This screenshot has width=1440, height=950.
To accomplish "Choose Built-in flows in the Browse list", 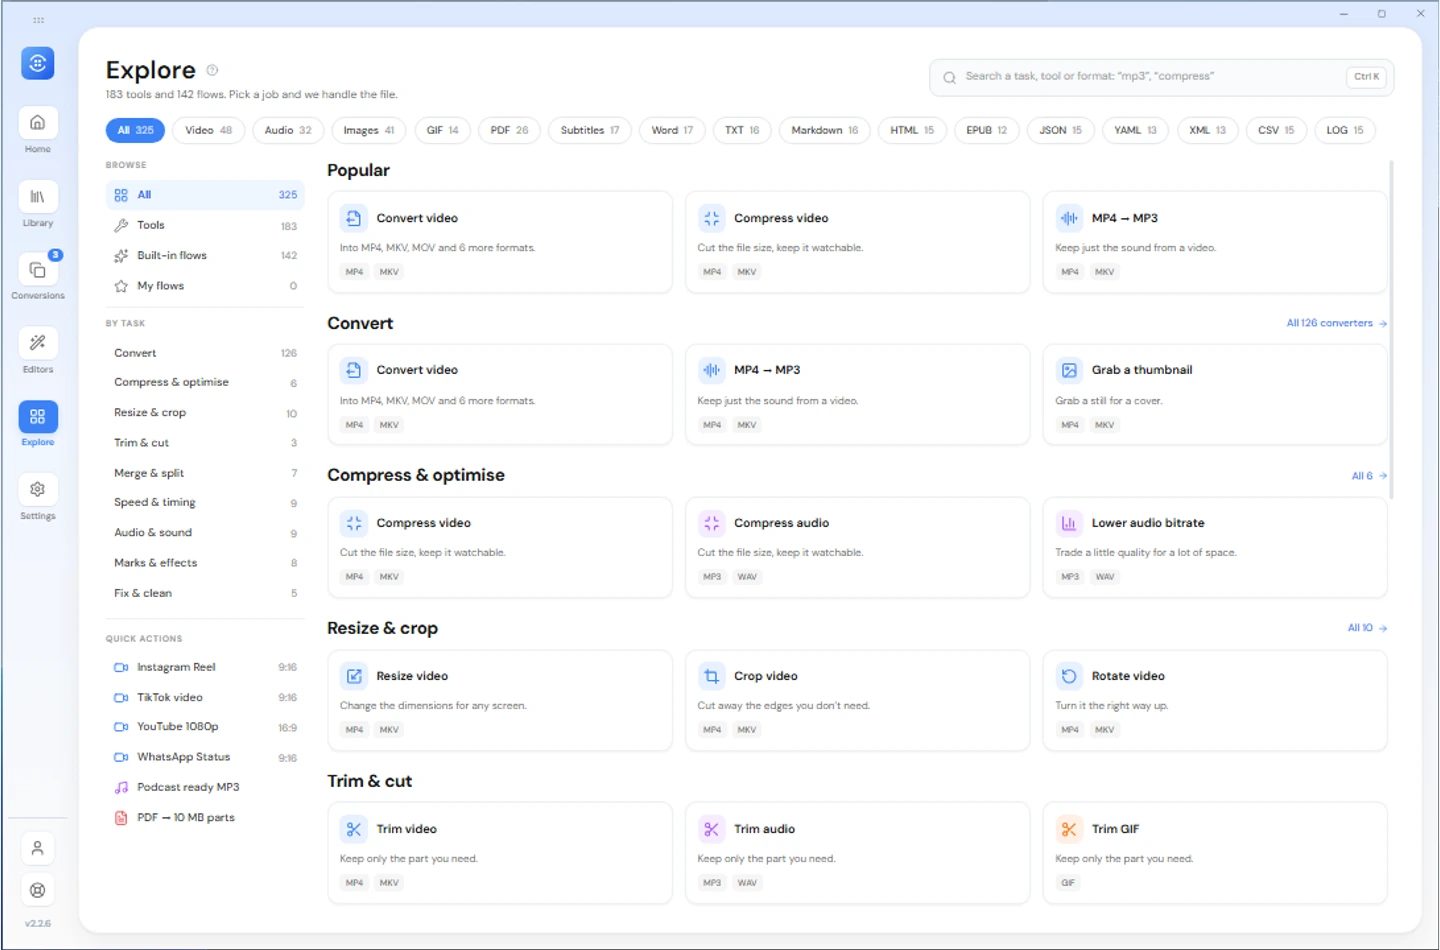I will pyautogui.click(x=205, y=256).
